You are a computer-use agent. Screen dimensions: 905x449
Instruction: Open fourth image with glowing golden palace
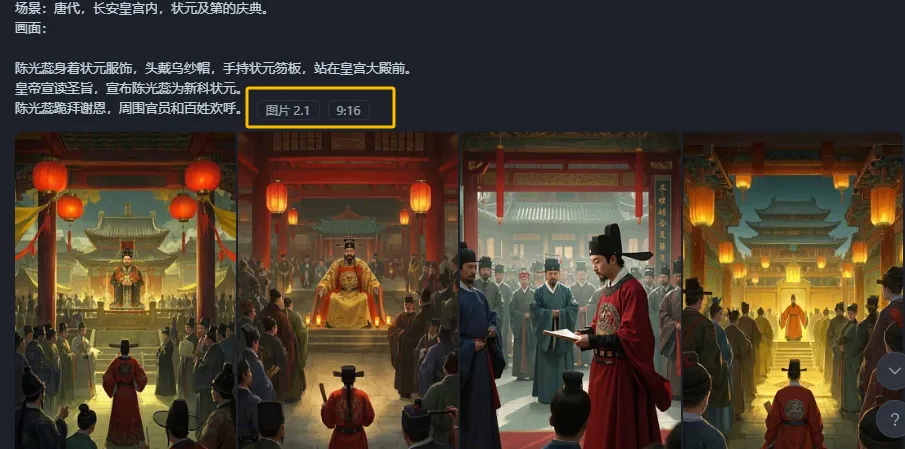coord(794,290)
